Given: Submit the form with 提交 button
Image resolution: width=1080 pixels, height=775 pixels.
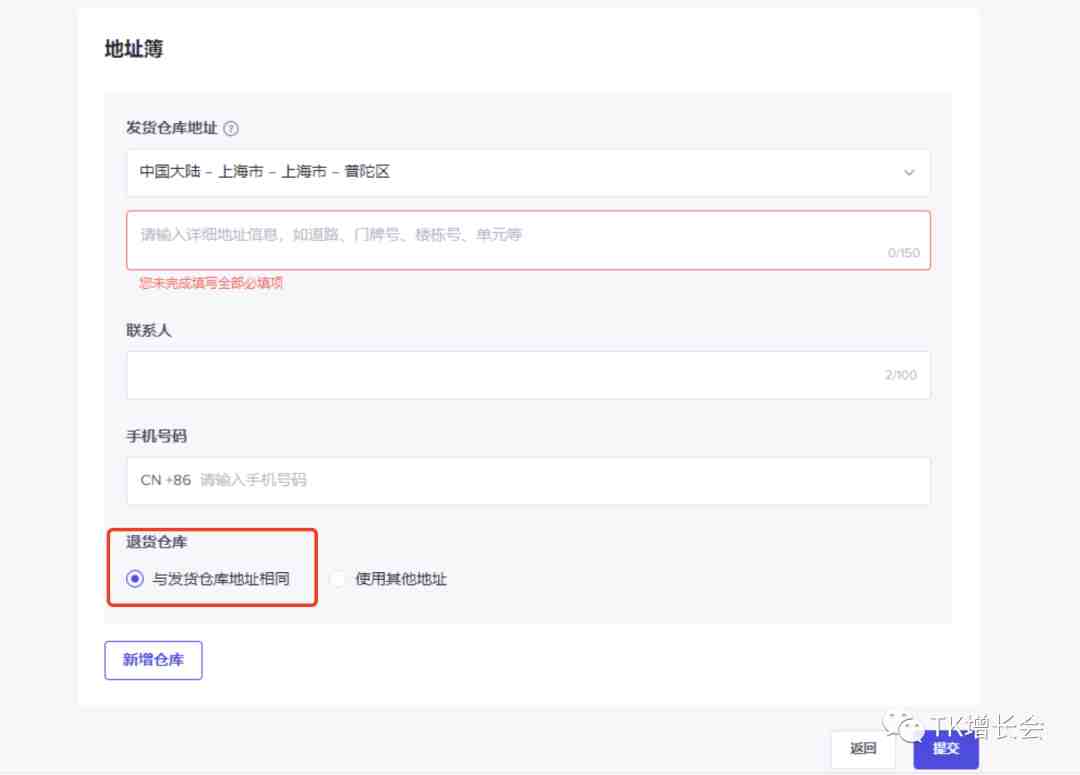Looking at the screenshot, I should pos(946,749).
